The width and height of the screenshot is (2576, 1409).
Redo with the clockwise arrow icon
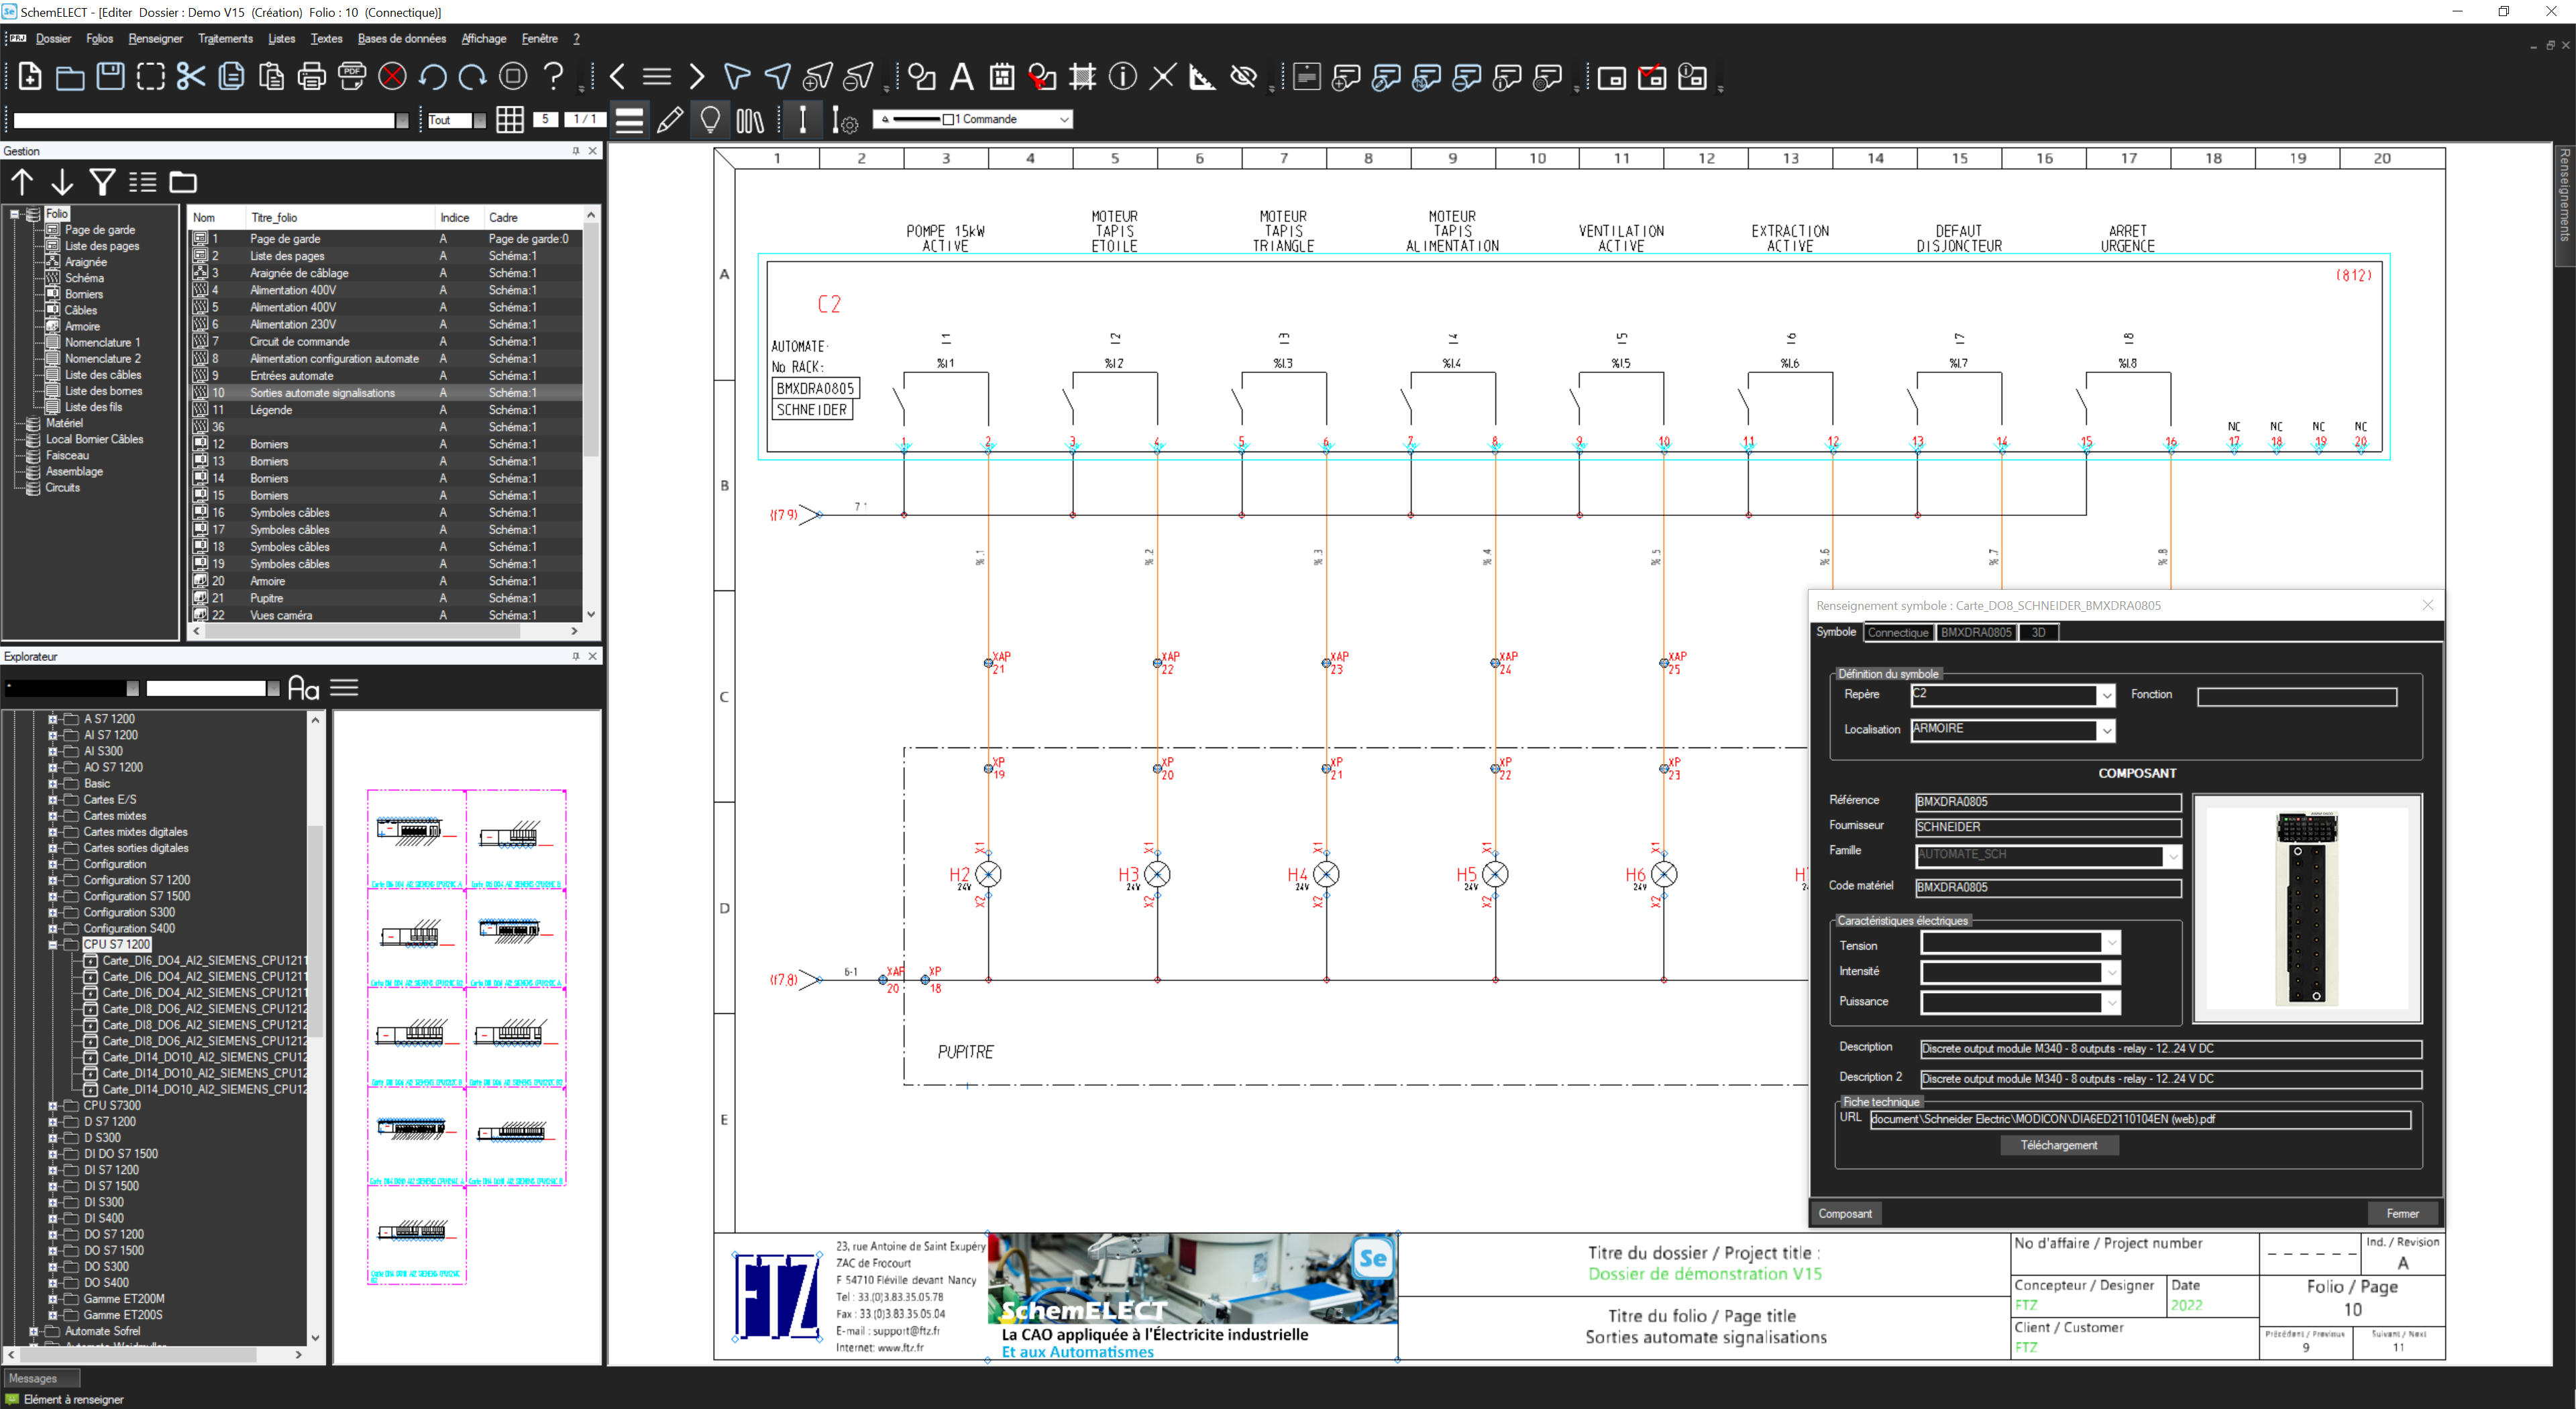pos(472,76)
